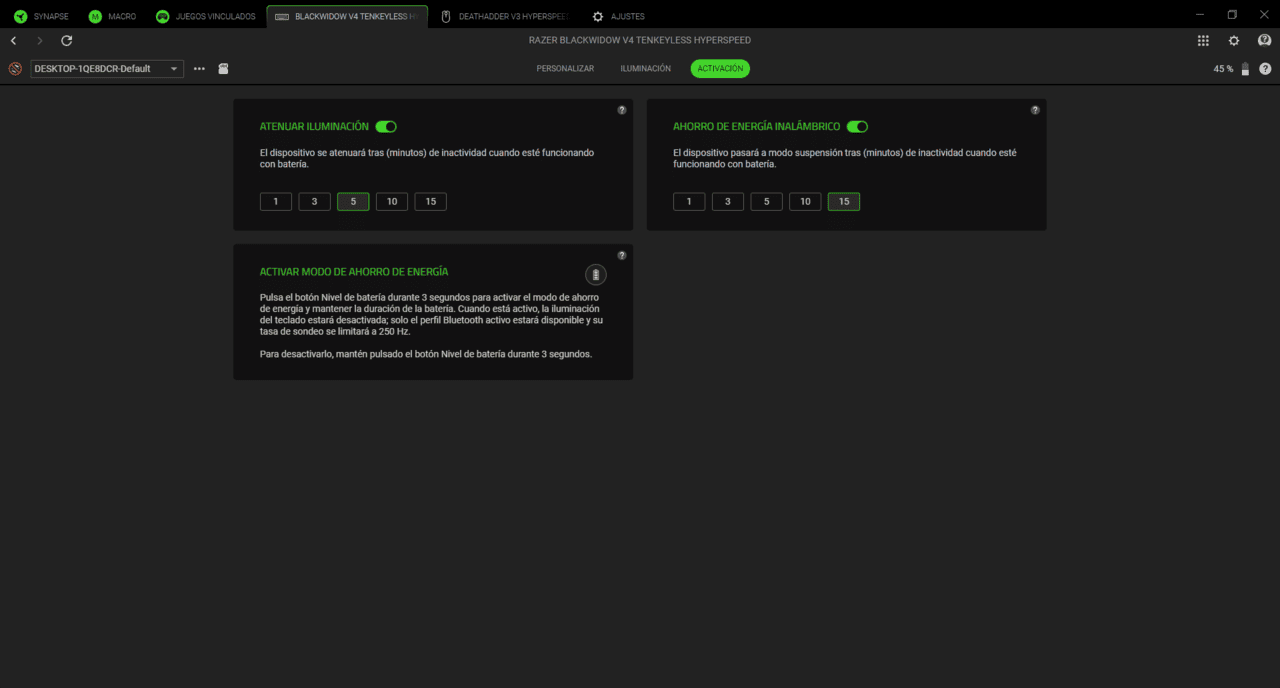Screen dimensions: 1280x688
Task: Select the BlackWidow V4 Tenkeyless tab
Action: (347, 16)
